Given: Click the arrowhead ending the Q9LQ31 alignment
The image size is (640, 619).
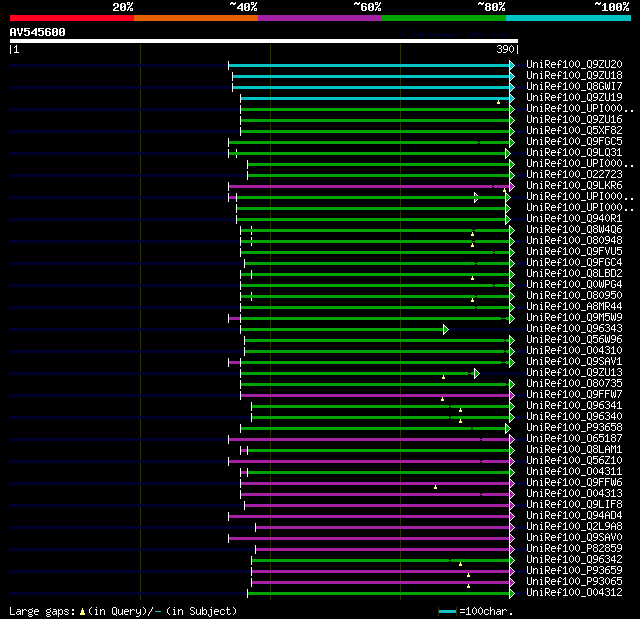Looking at the screenshot, I should [508, 153].
